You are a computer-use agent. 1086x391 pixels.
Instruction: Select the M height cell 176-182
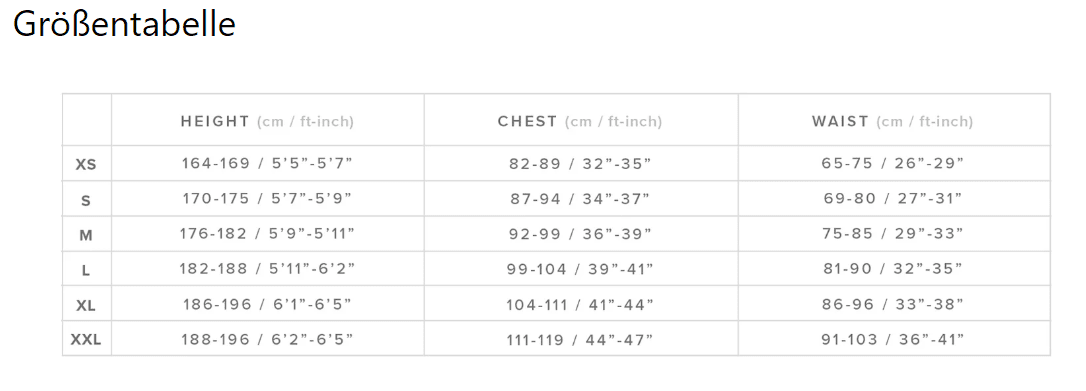(267, 234)
